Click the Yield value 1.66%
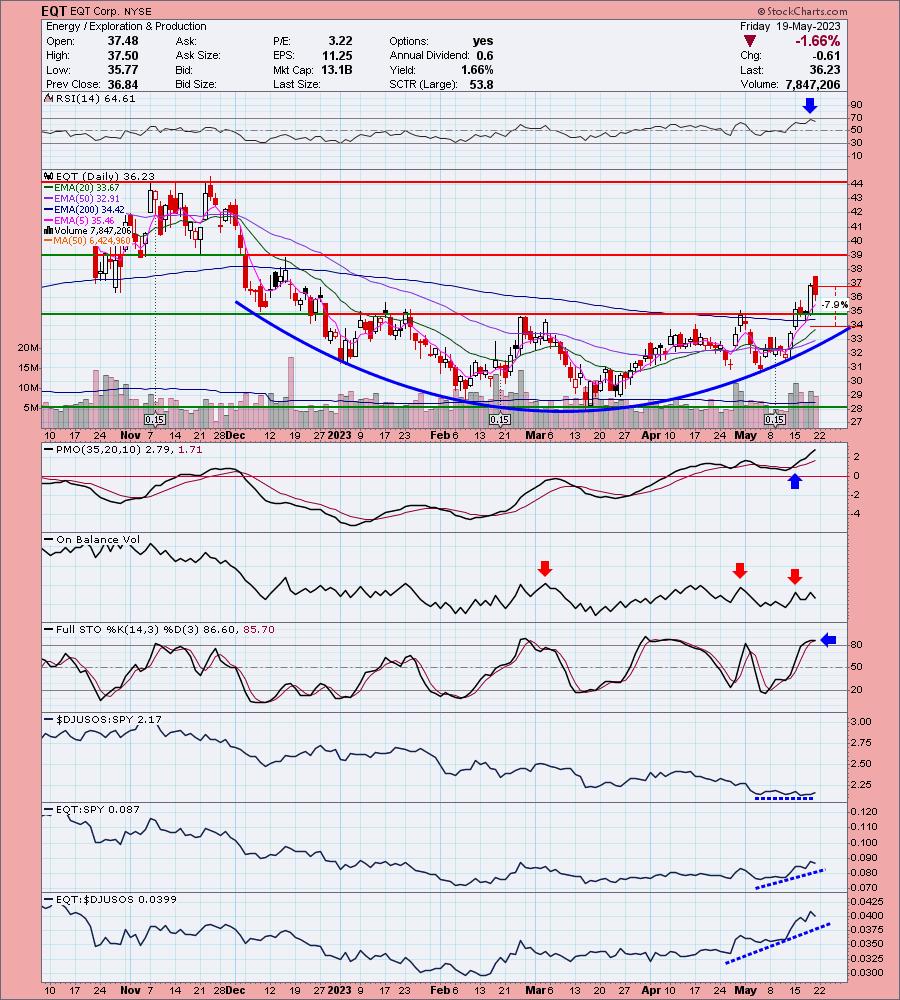Viewport: 900px width, 1000px height. [477, 70]
